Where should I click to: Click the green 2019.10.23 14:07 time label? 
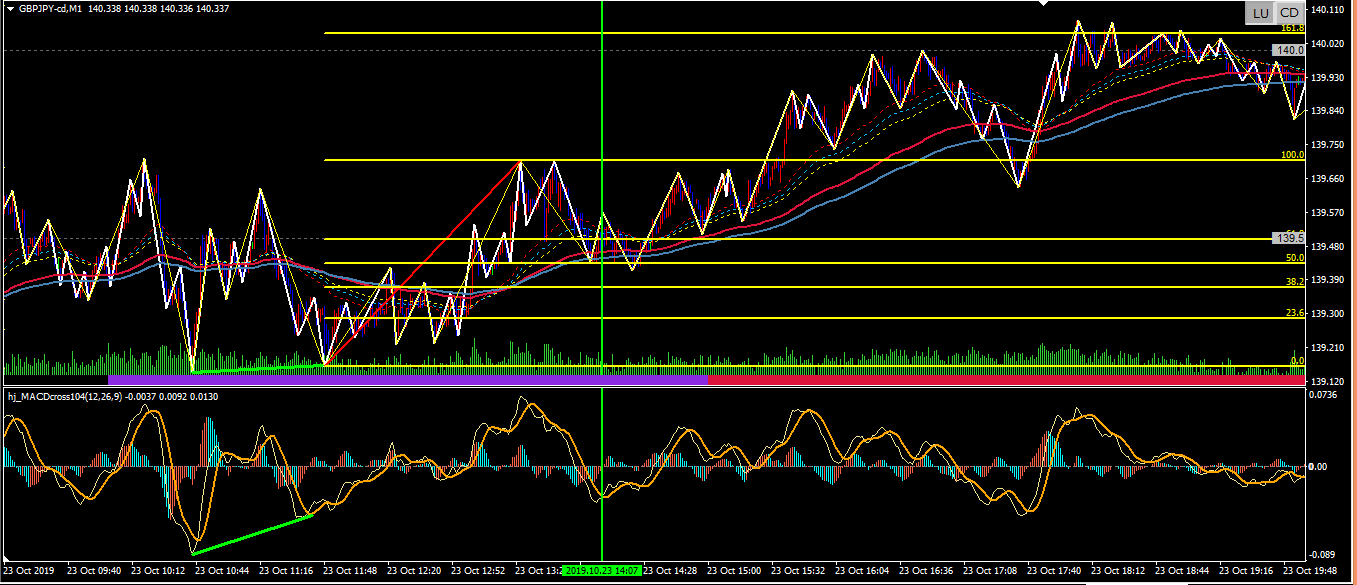pos(602,571)
